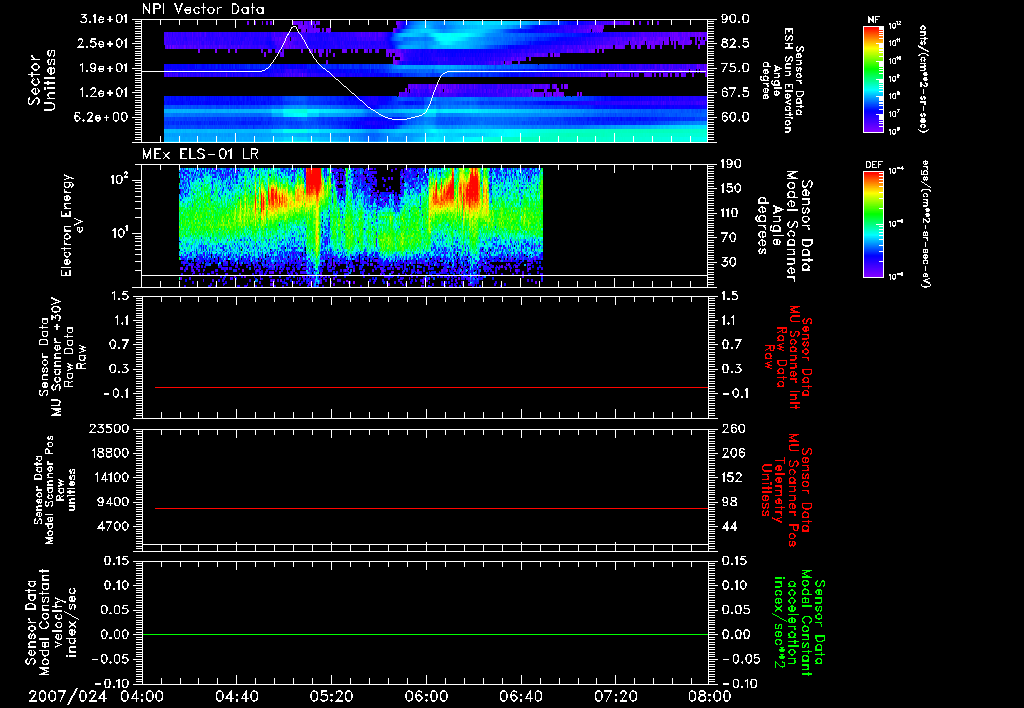This screenshot has width=1024, height=708.
Task: Click the 08:00 end time label
Action: pos(710,696)
